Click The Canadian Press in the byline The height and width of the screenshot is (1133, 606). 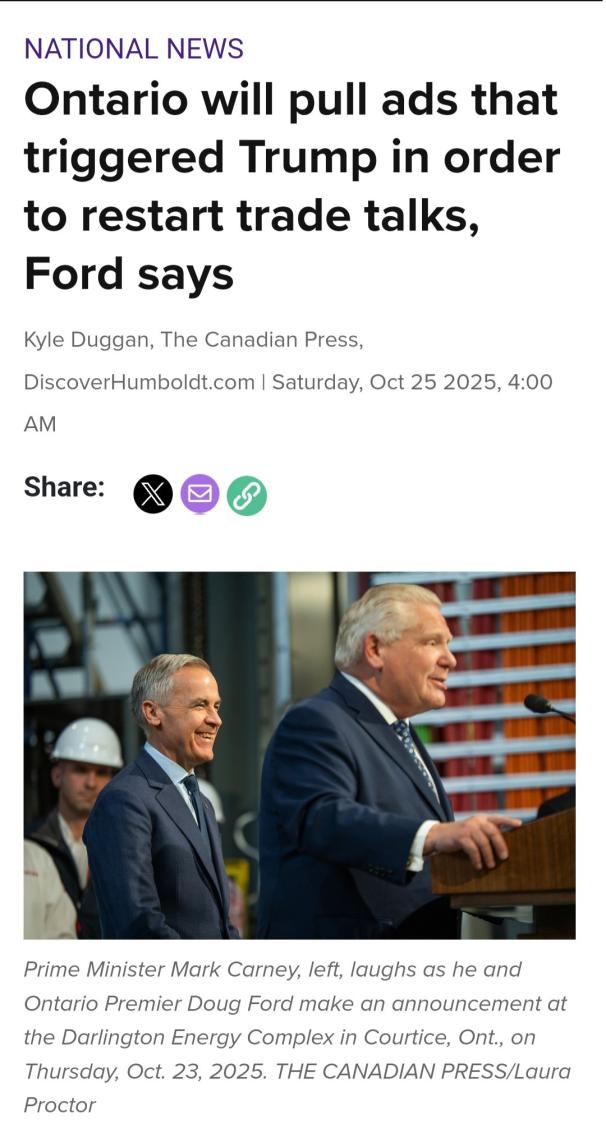pos(259,339)
